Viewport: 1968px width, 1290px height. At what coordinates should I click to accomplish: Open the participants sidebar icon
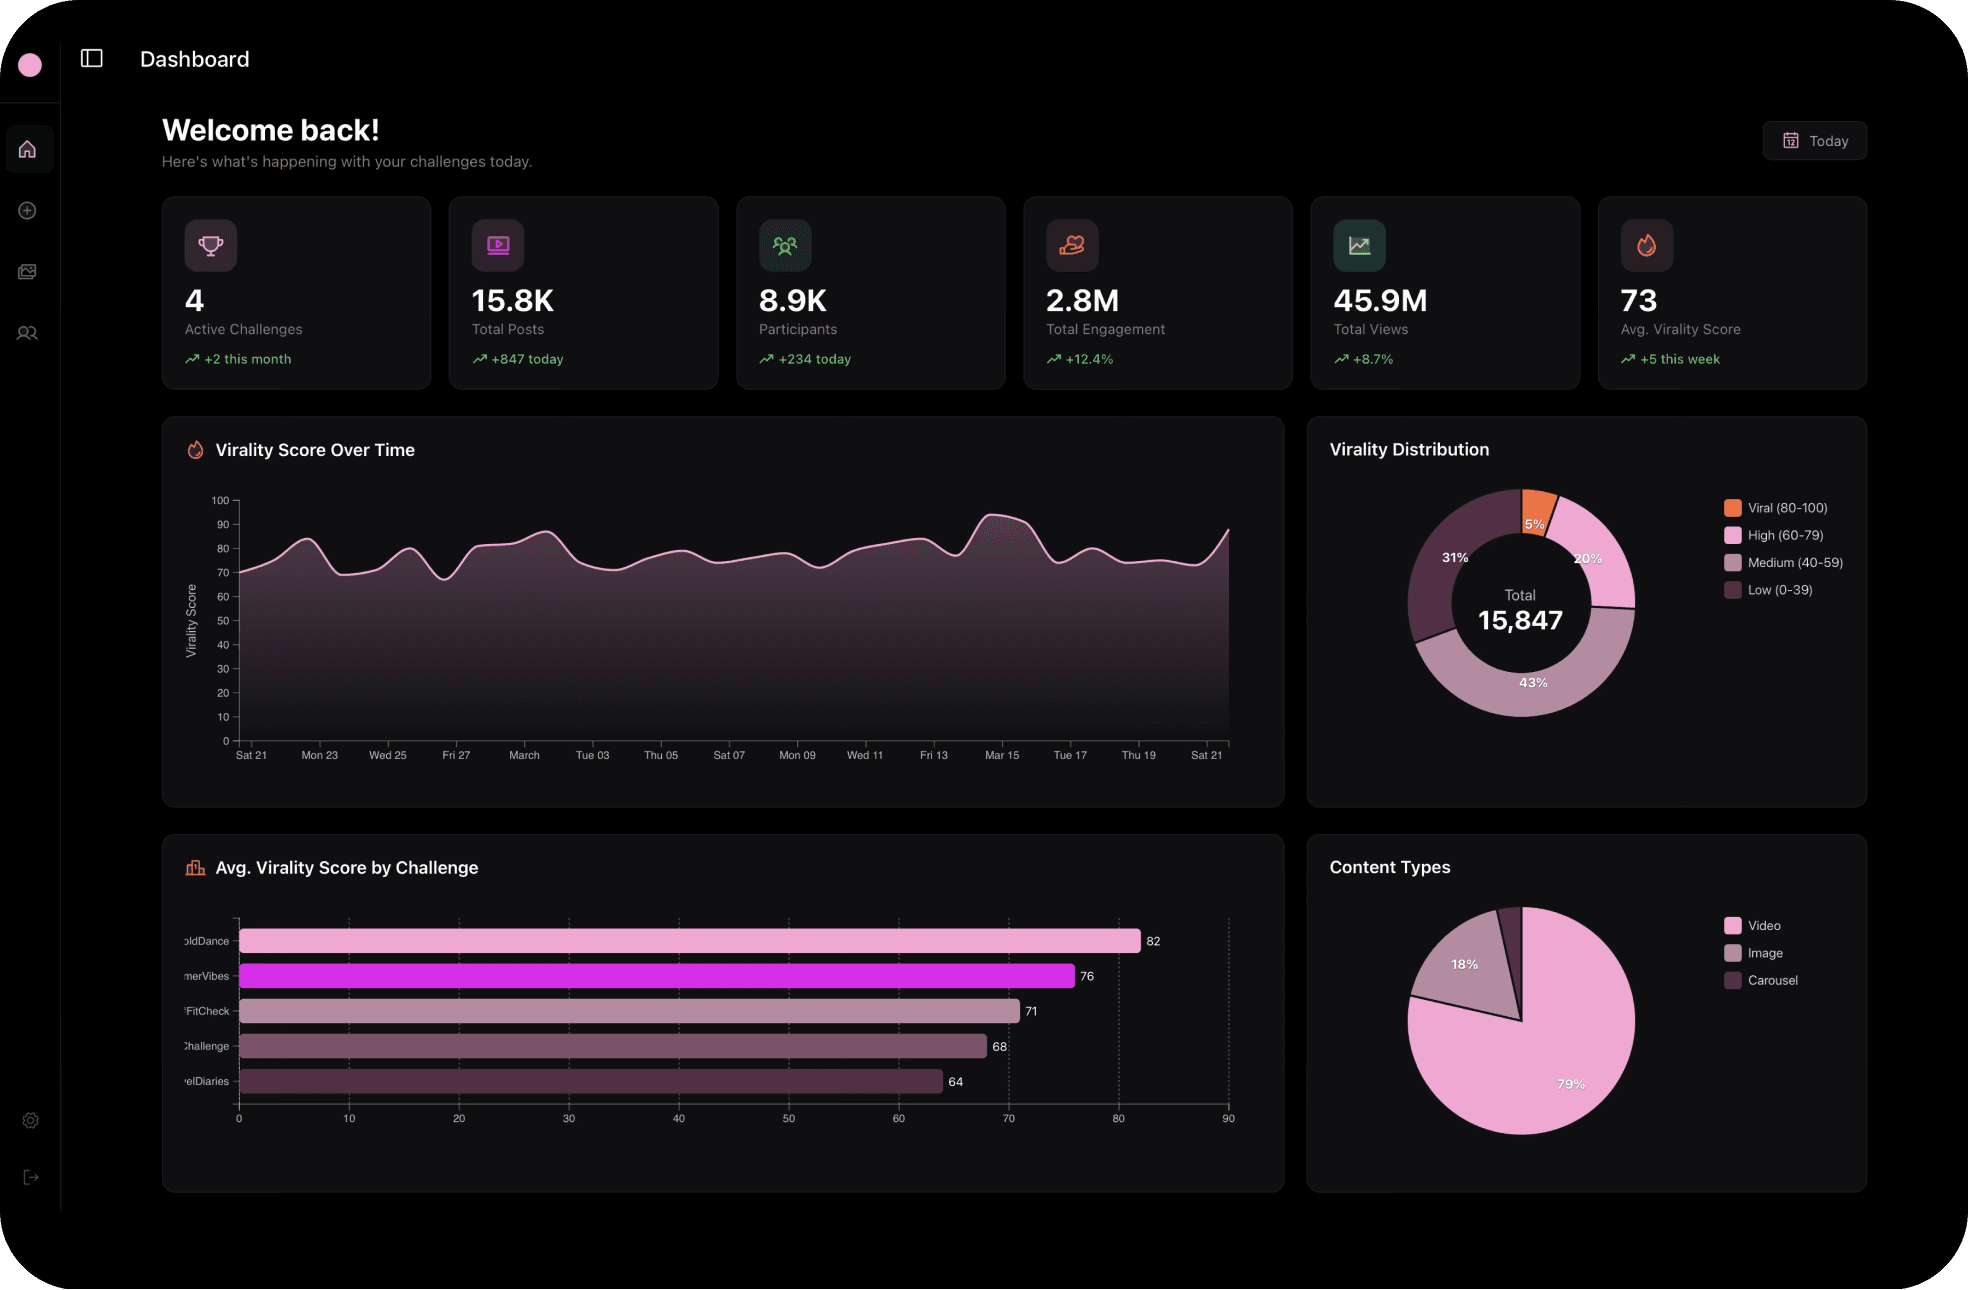click(x=28, y=333)
